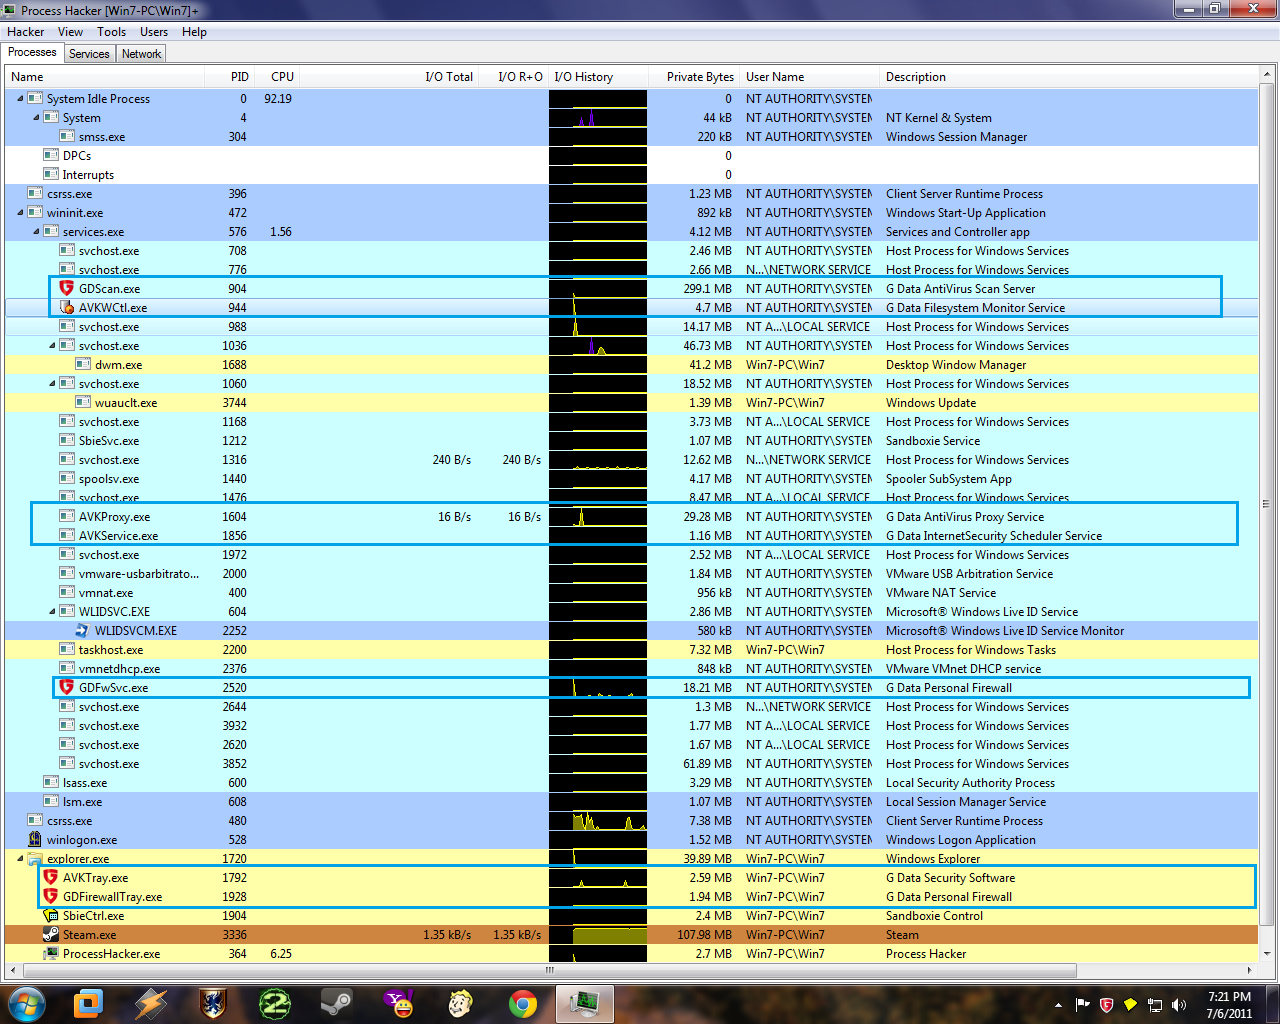Launch the Vault Boy Fallout taskbar icon

(461, 1003)
